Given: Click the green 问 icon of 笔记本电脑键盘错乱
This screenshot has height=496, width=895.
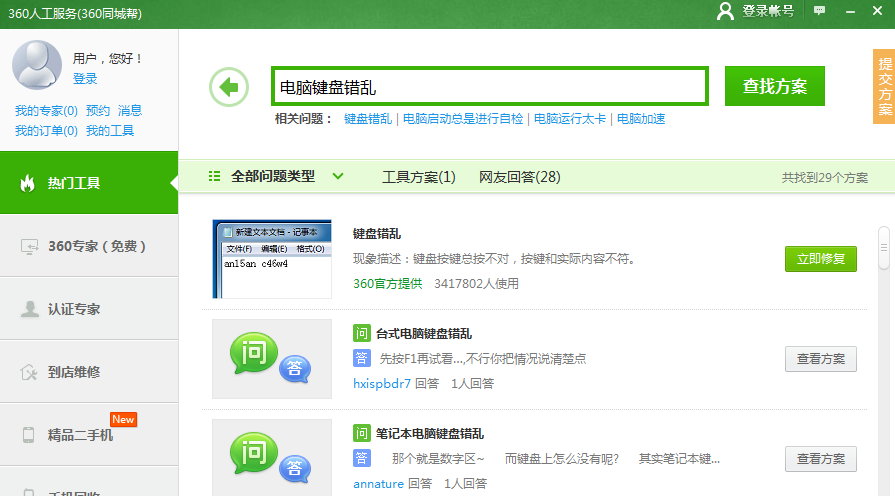Looking at the screenshot, I should point(361,433).
